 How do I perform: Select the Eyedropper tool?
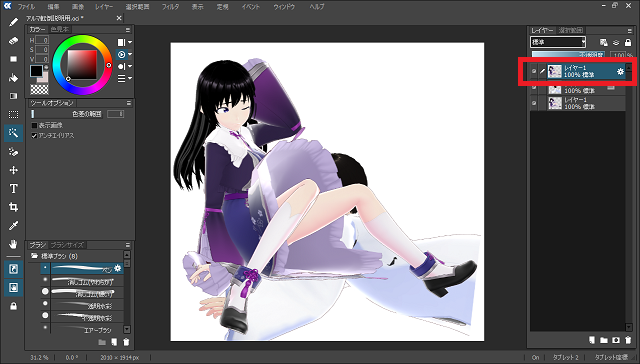[13, 226]
